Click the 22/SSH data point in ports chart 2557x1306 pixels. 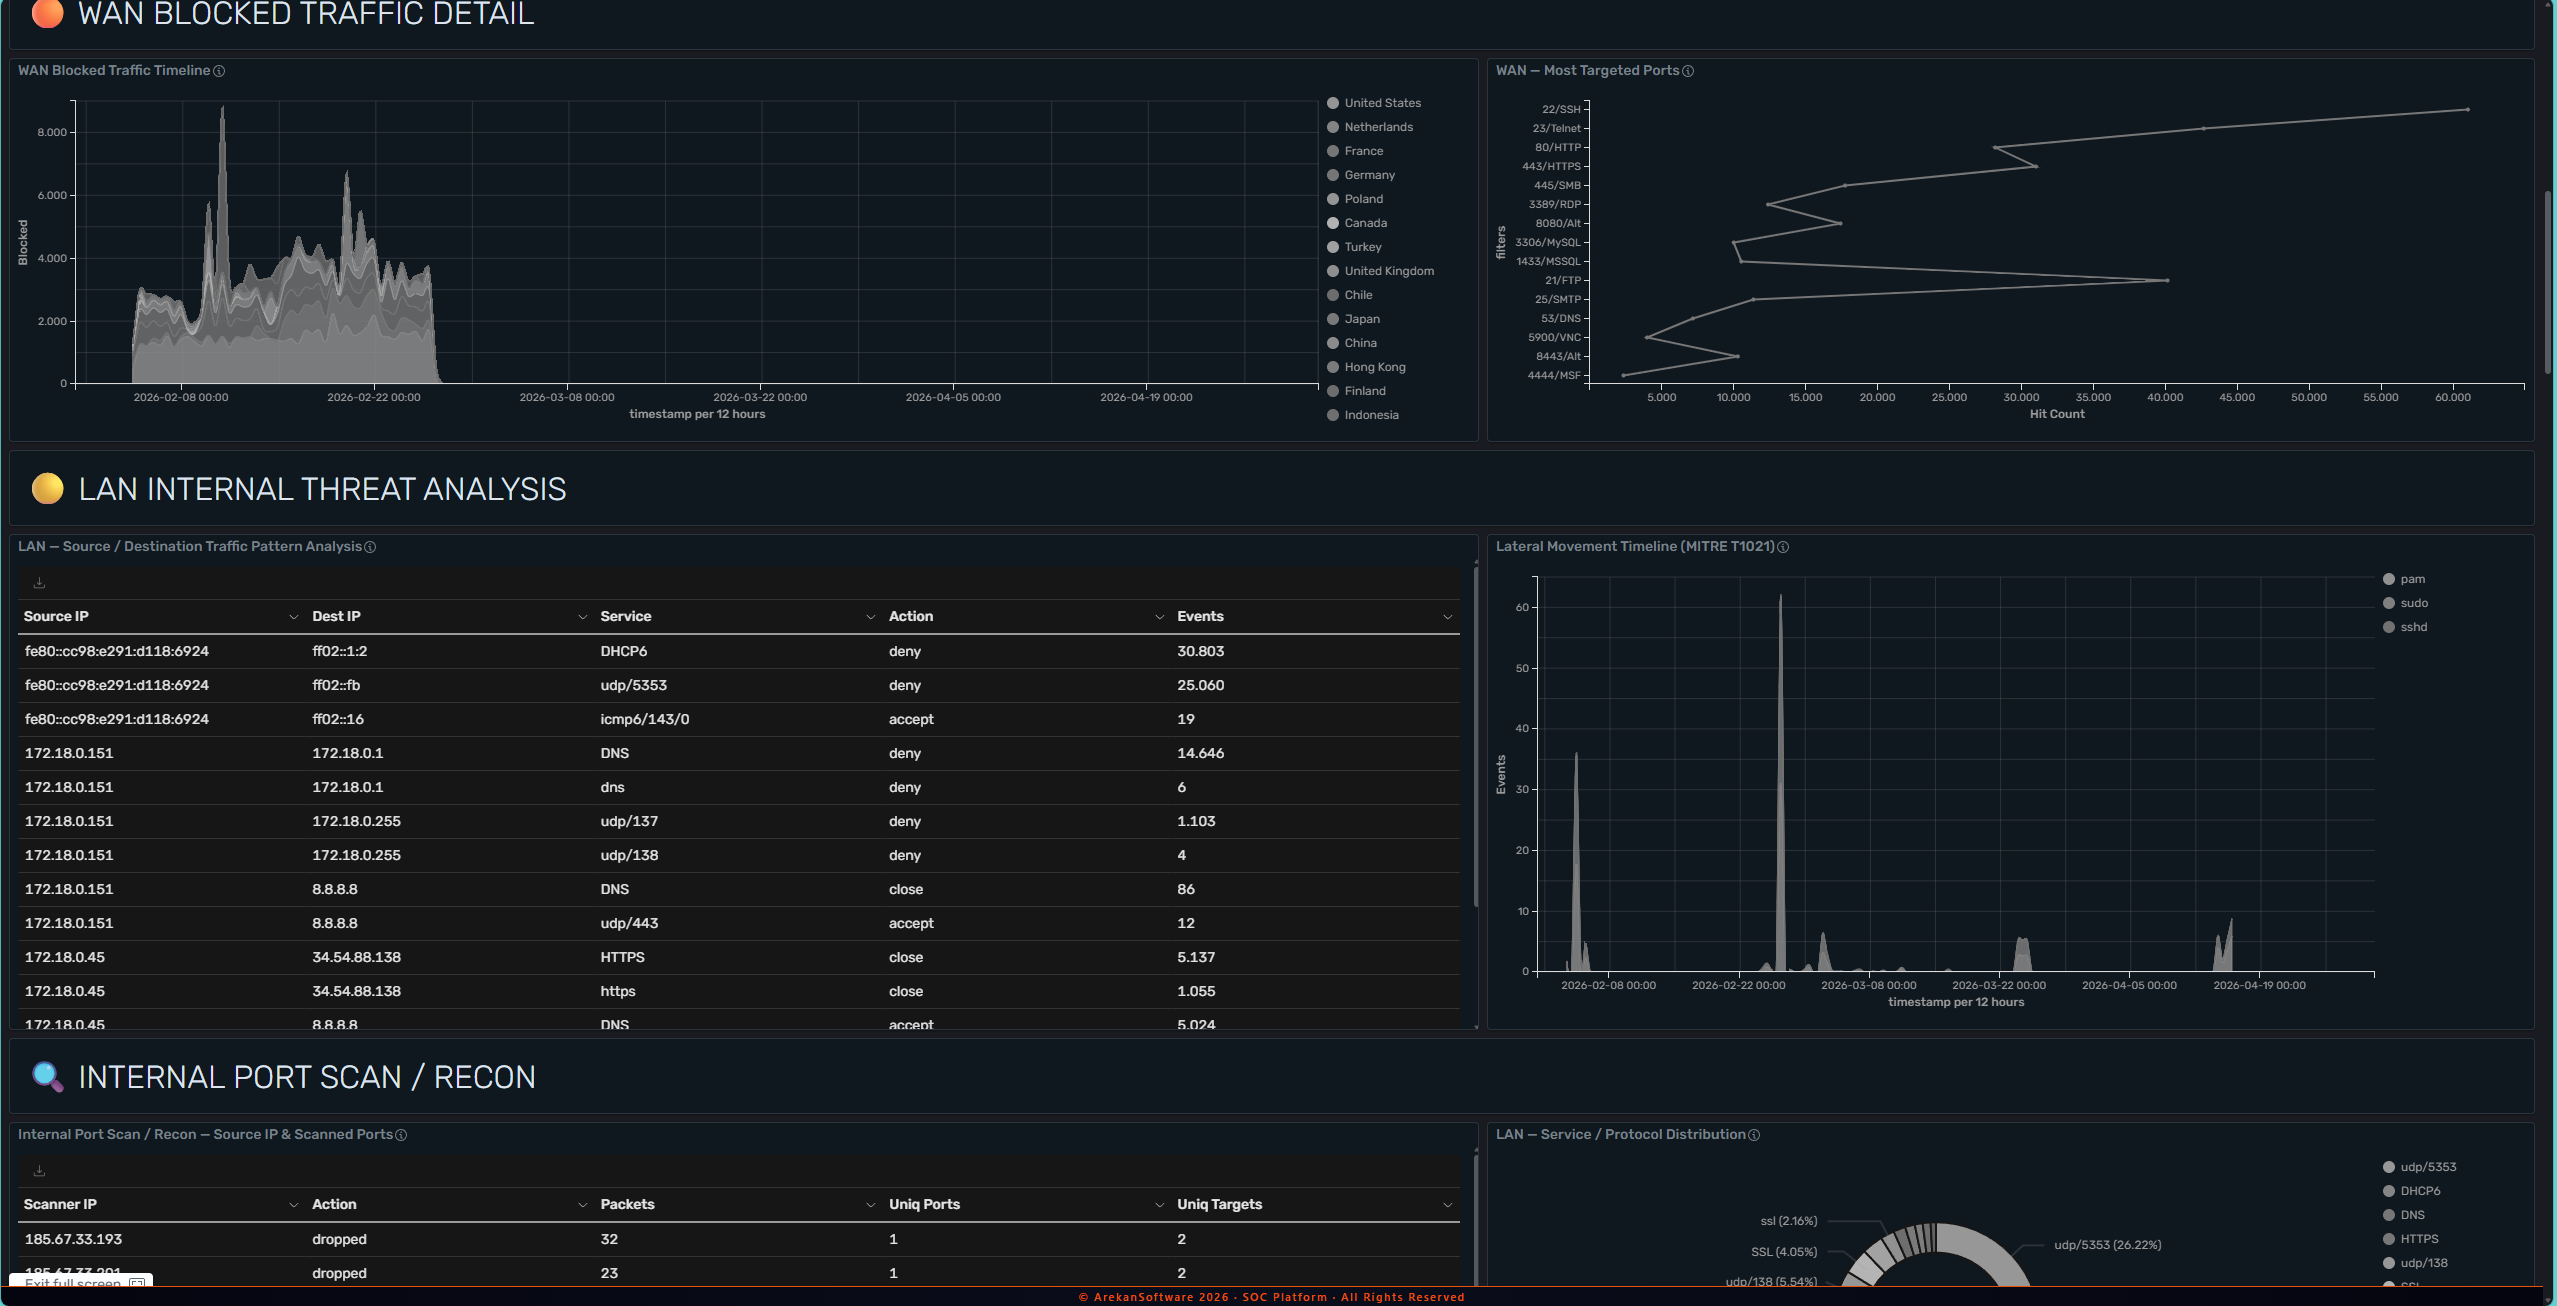pyautogui.click(x=2467, y=109)
